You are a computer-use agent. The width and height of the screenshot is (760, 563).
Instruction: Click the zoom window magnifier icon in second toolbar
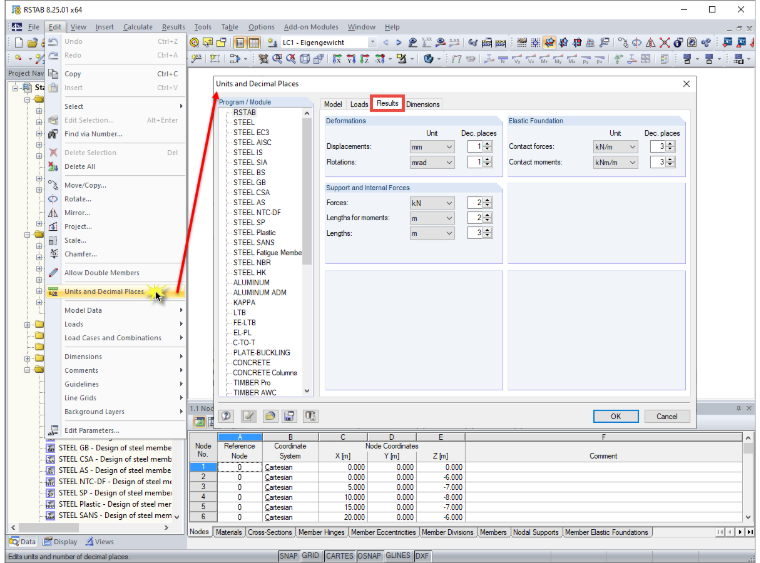click(x=277, y=59)
